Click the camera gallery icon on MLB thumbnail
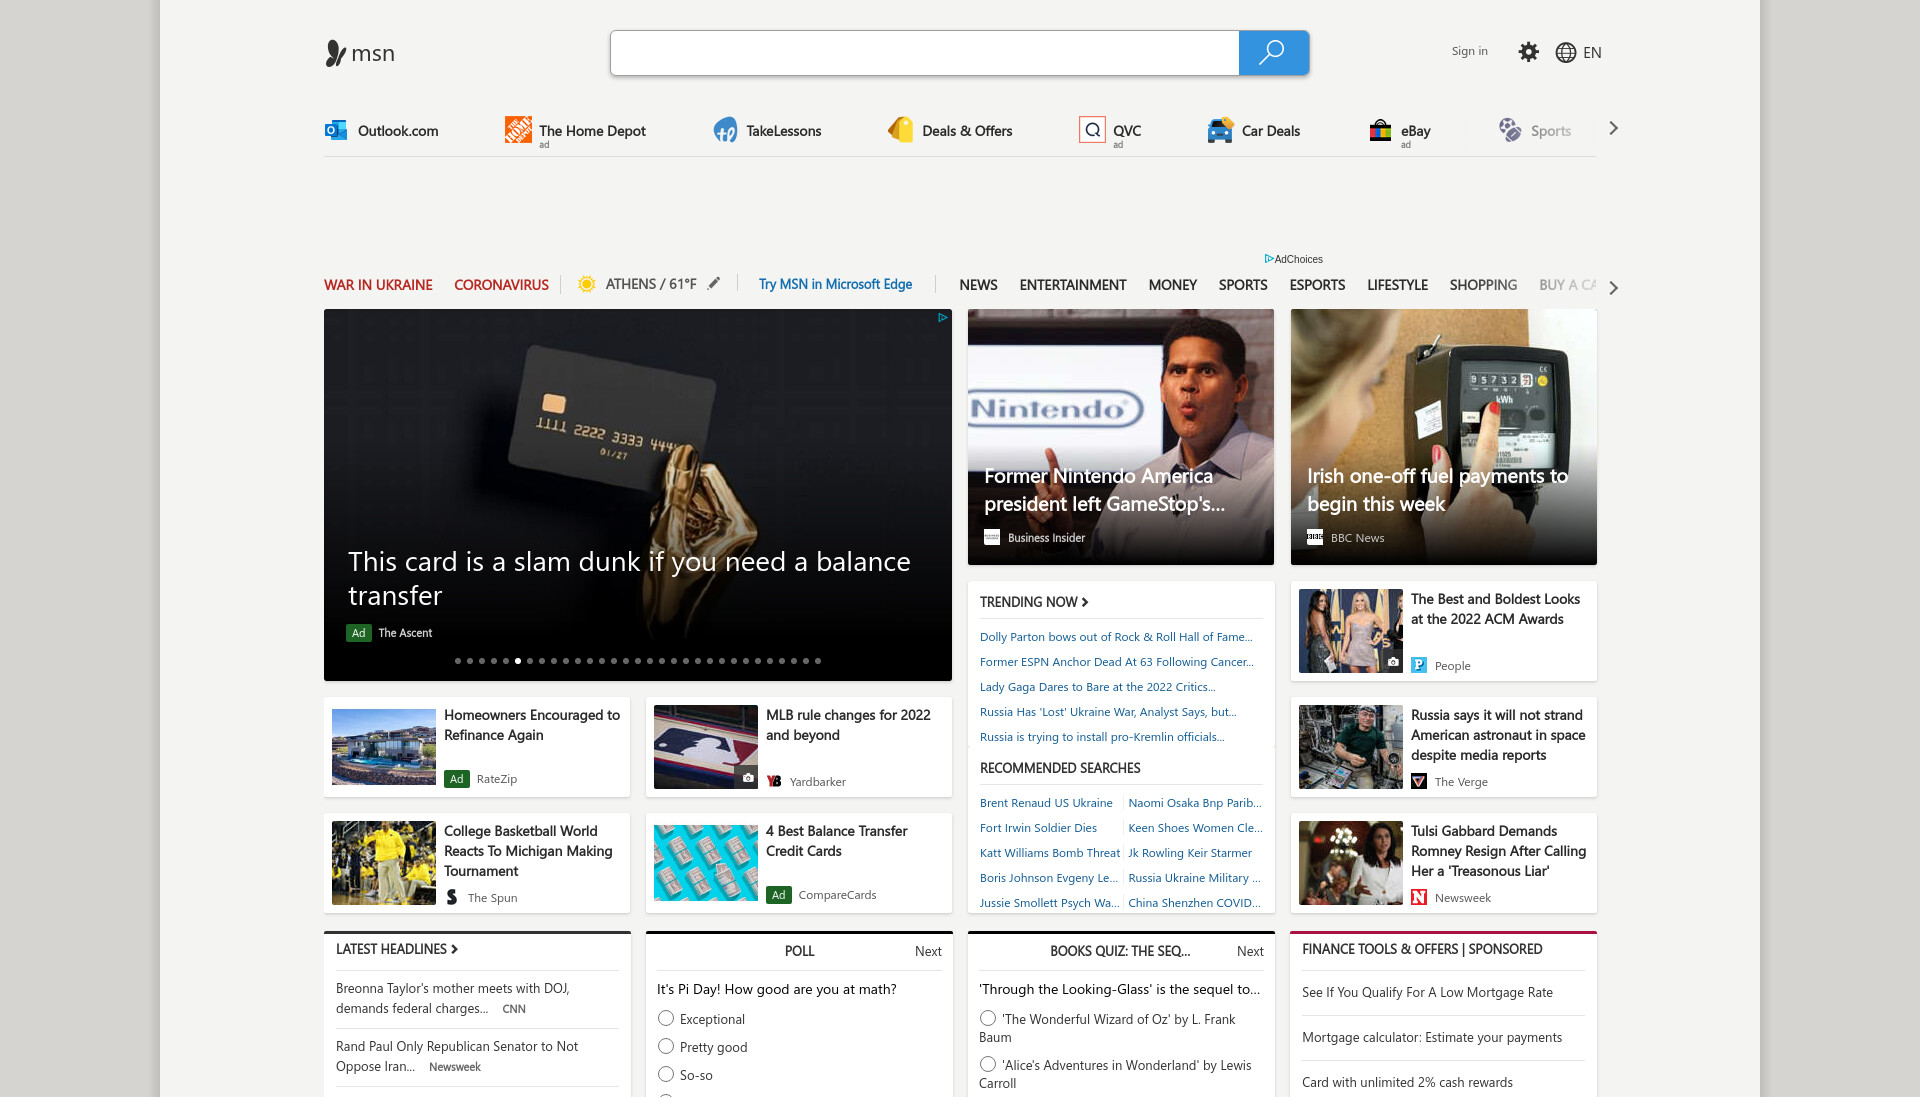The image size is (1920, 1097). click(x=748, y=778)
